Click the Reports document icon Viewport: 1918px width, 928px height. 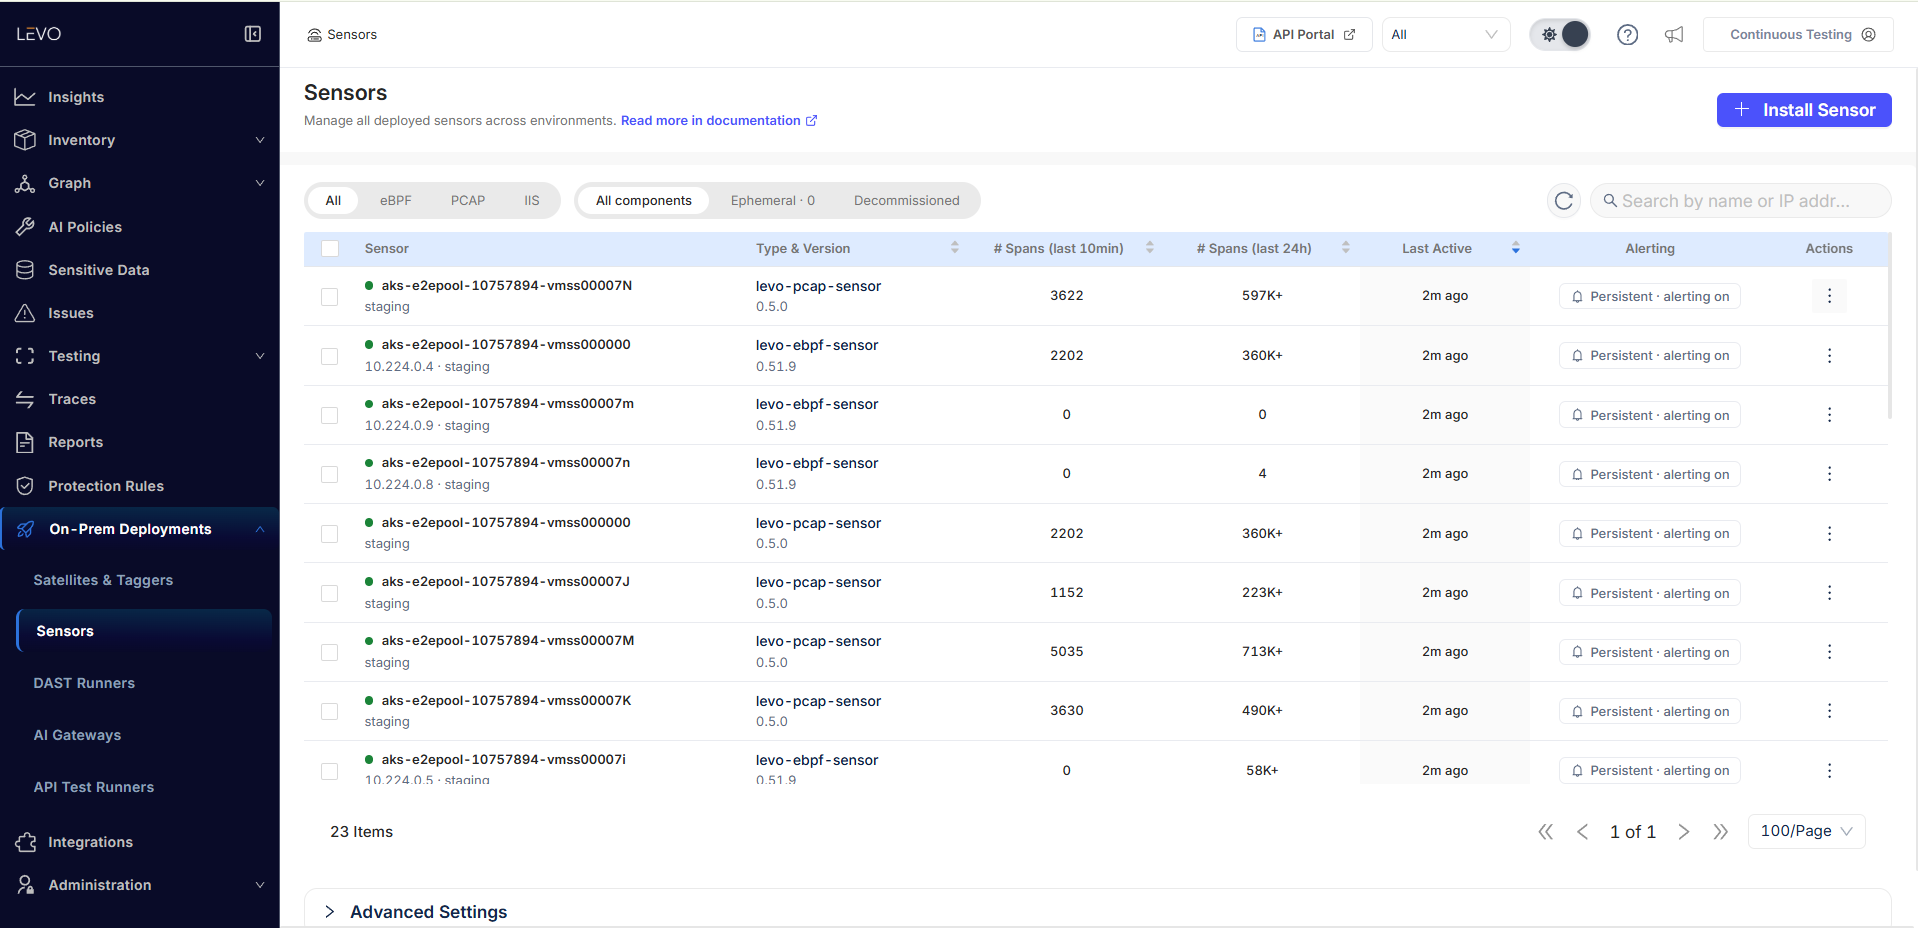click(x=25, y=442)
